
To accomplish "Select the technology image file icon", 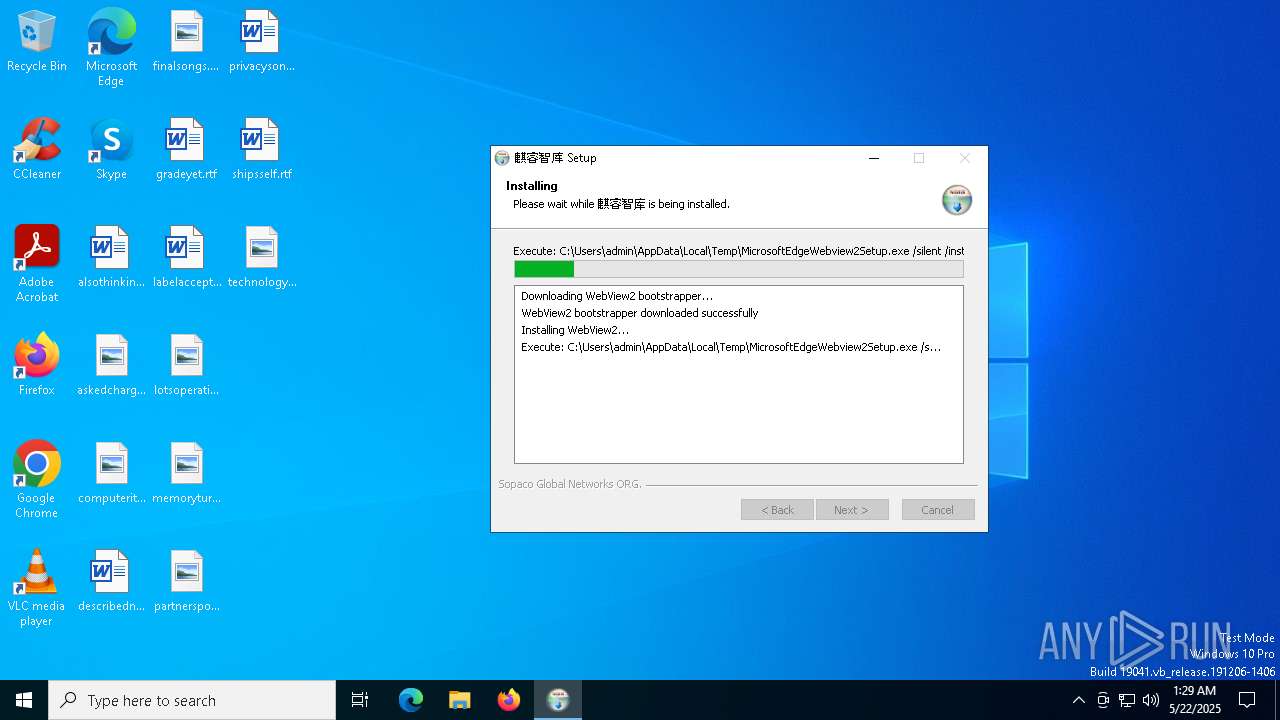I will pyautogui.click(x=261, y=257).
